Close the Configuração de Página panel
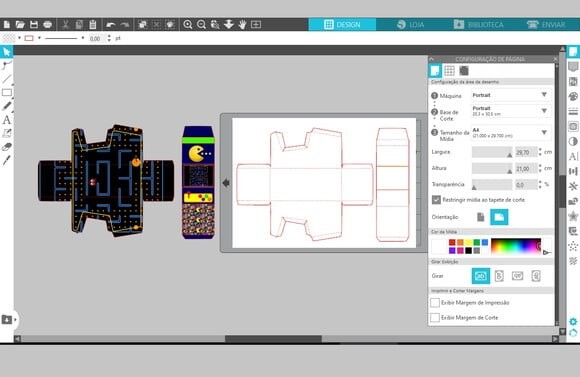This screenshot has width=580, height=377. 555,59
